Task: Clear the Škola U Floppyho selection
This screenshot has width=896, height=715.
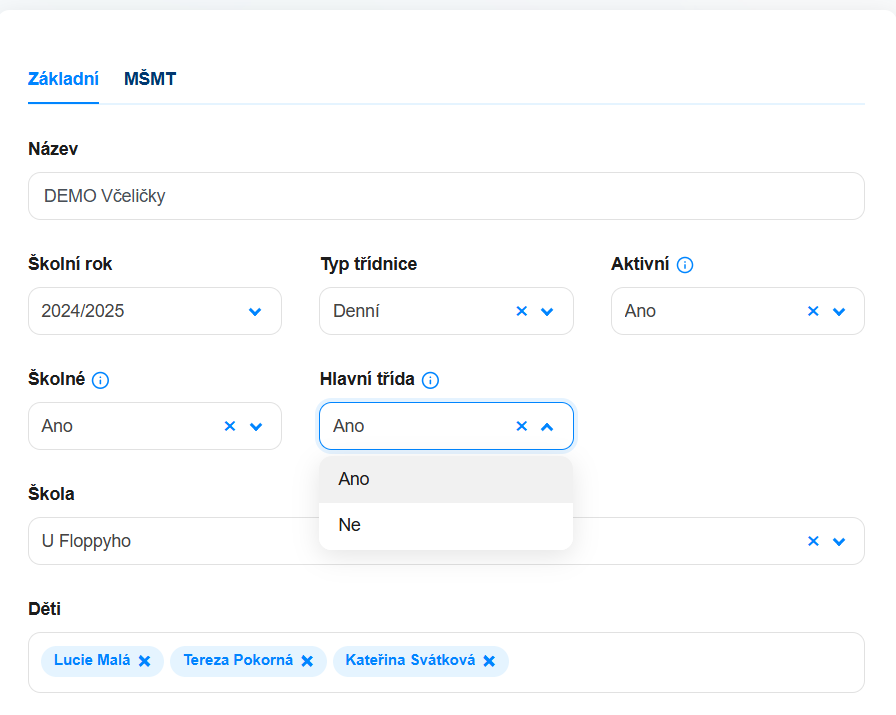Action: (813, 541)
